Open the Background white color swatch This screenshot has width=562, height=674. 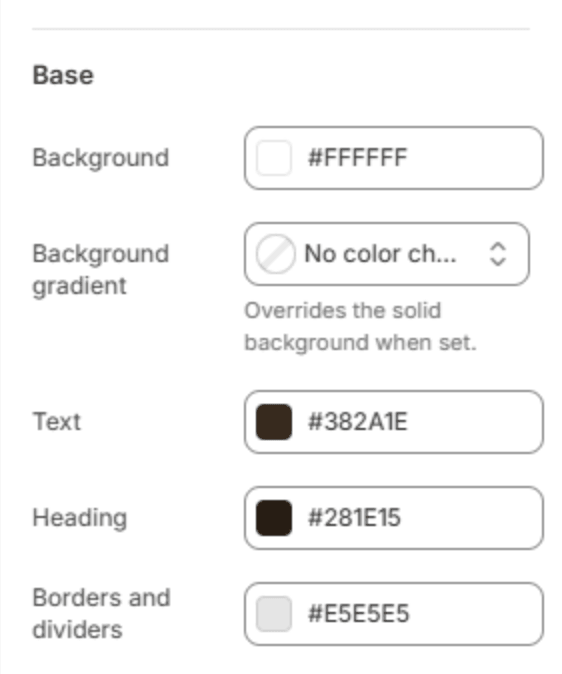273,157
